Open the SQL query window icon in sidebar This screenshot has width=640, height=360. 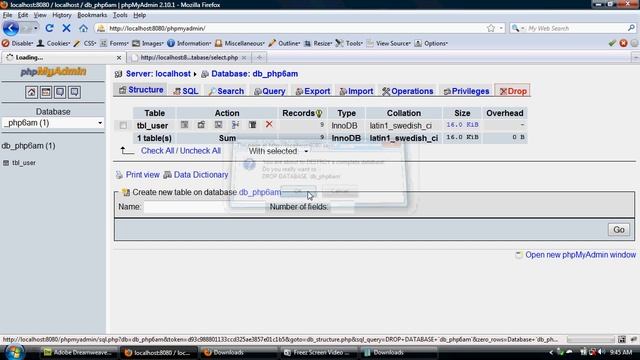coord(46,92)
